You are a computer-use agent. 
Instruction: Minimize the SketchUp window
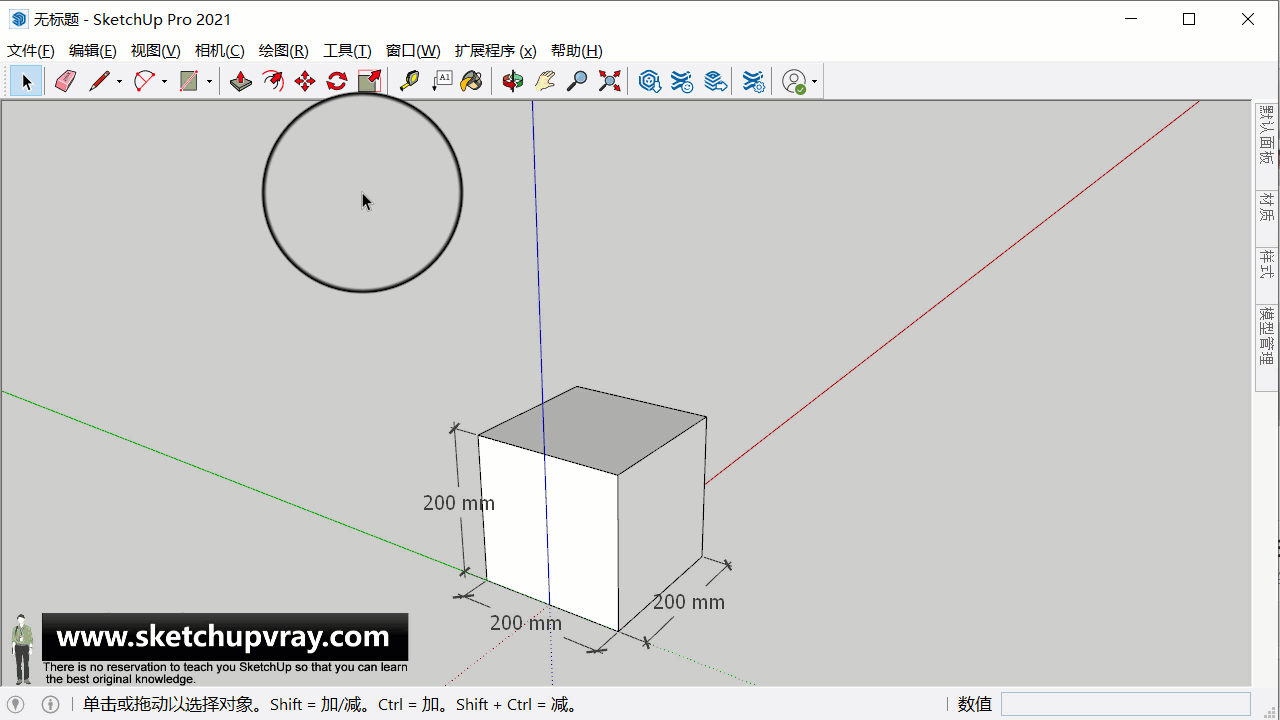click(1130, 19)
